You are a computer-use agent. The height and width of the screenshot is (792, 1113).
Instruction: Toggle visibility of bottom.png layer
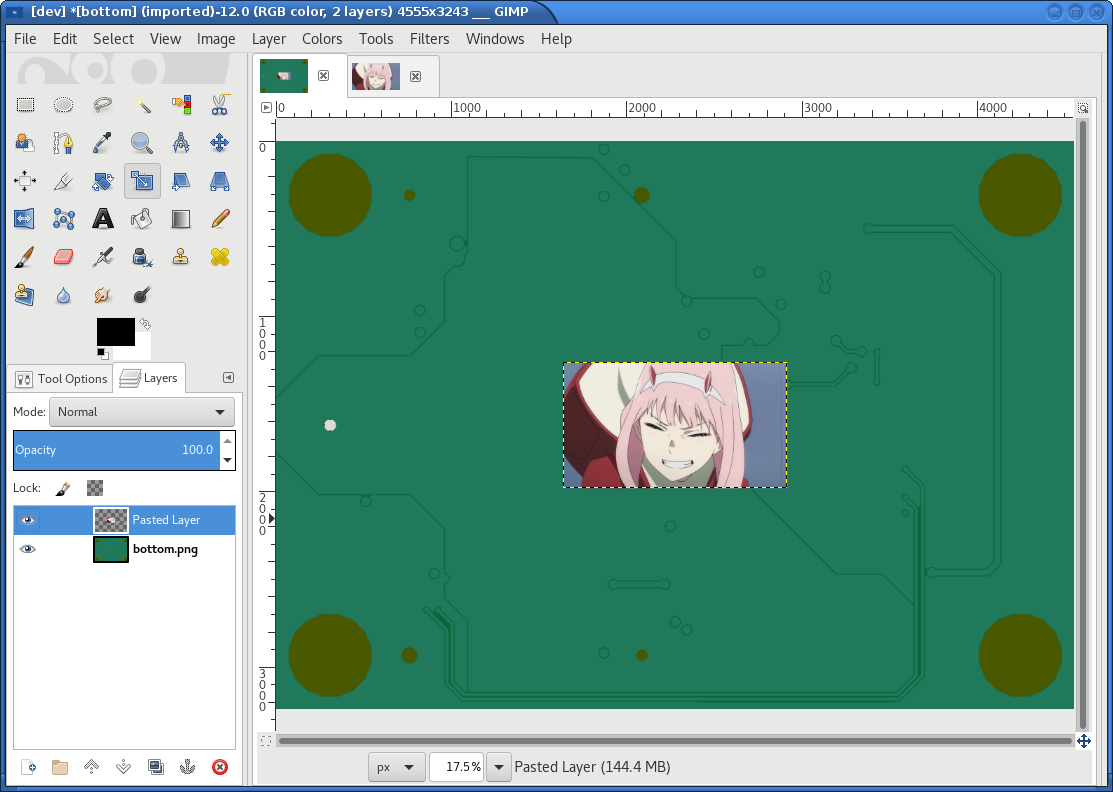(x=28, y=549)
